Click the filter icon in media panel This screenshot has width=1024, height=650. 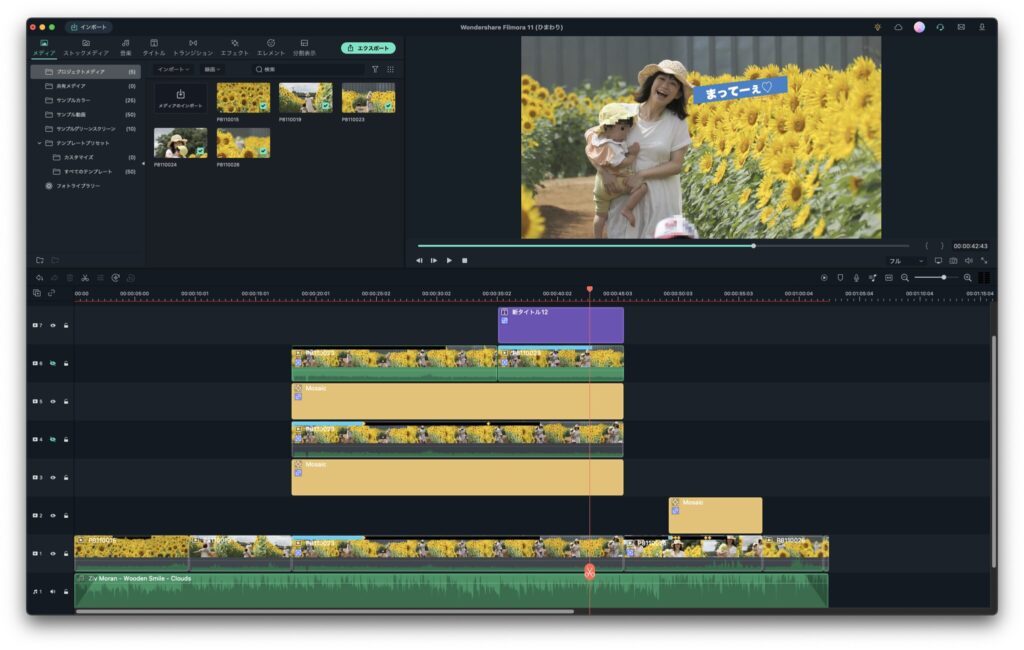point(375,70)
